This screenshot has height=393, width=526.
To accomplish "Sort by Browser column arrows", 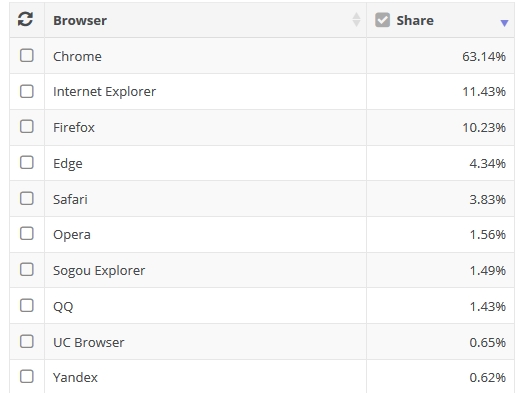I will 356,20.
